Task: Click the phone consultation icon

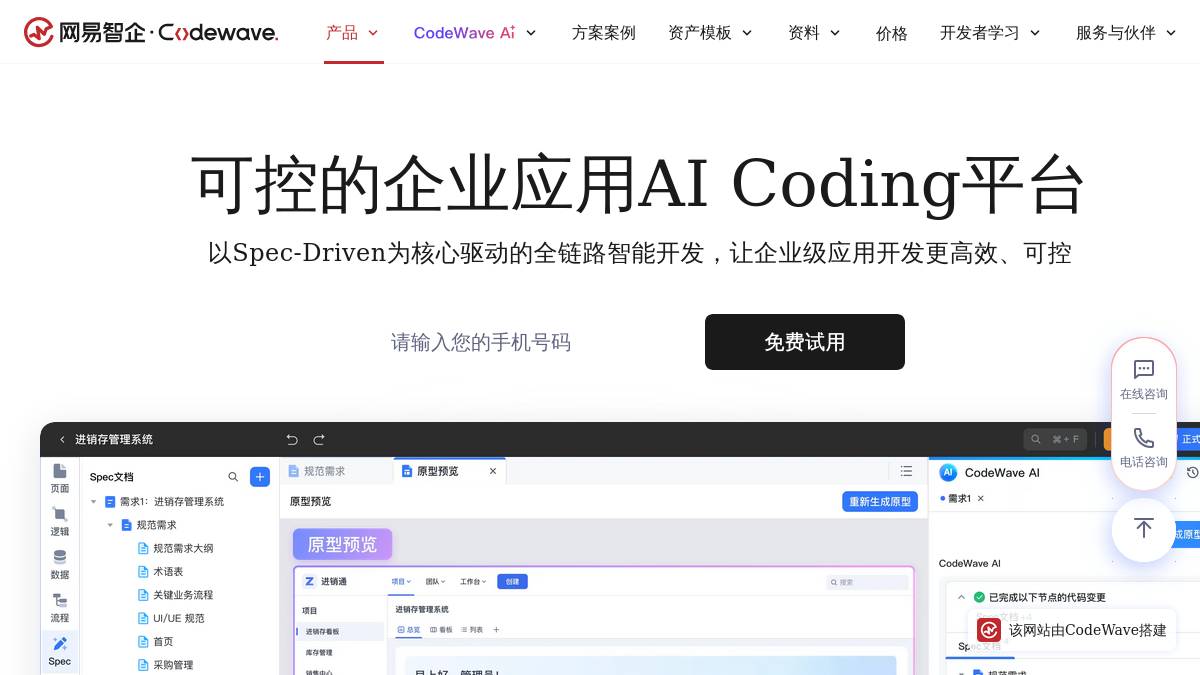Action: [1144, 437]
